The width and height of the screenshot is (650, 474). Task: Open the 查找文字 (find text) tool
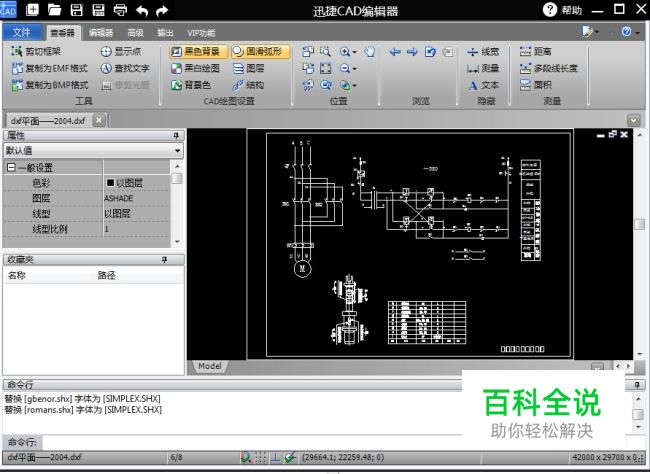pyautogui.click(x=125, y=68)
